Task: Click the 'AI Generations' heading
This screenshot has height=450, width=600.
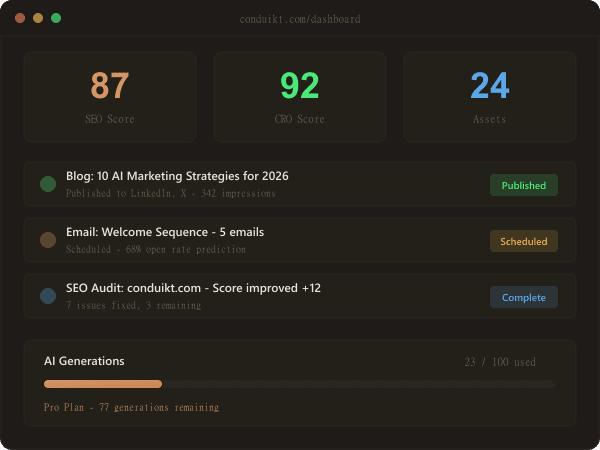Action: point(84,361)
